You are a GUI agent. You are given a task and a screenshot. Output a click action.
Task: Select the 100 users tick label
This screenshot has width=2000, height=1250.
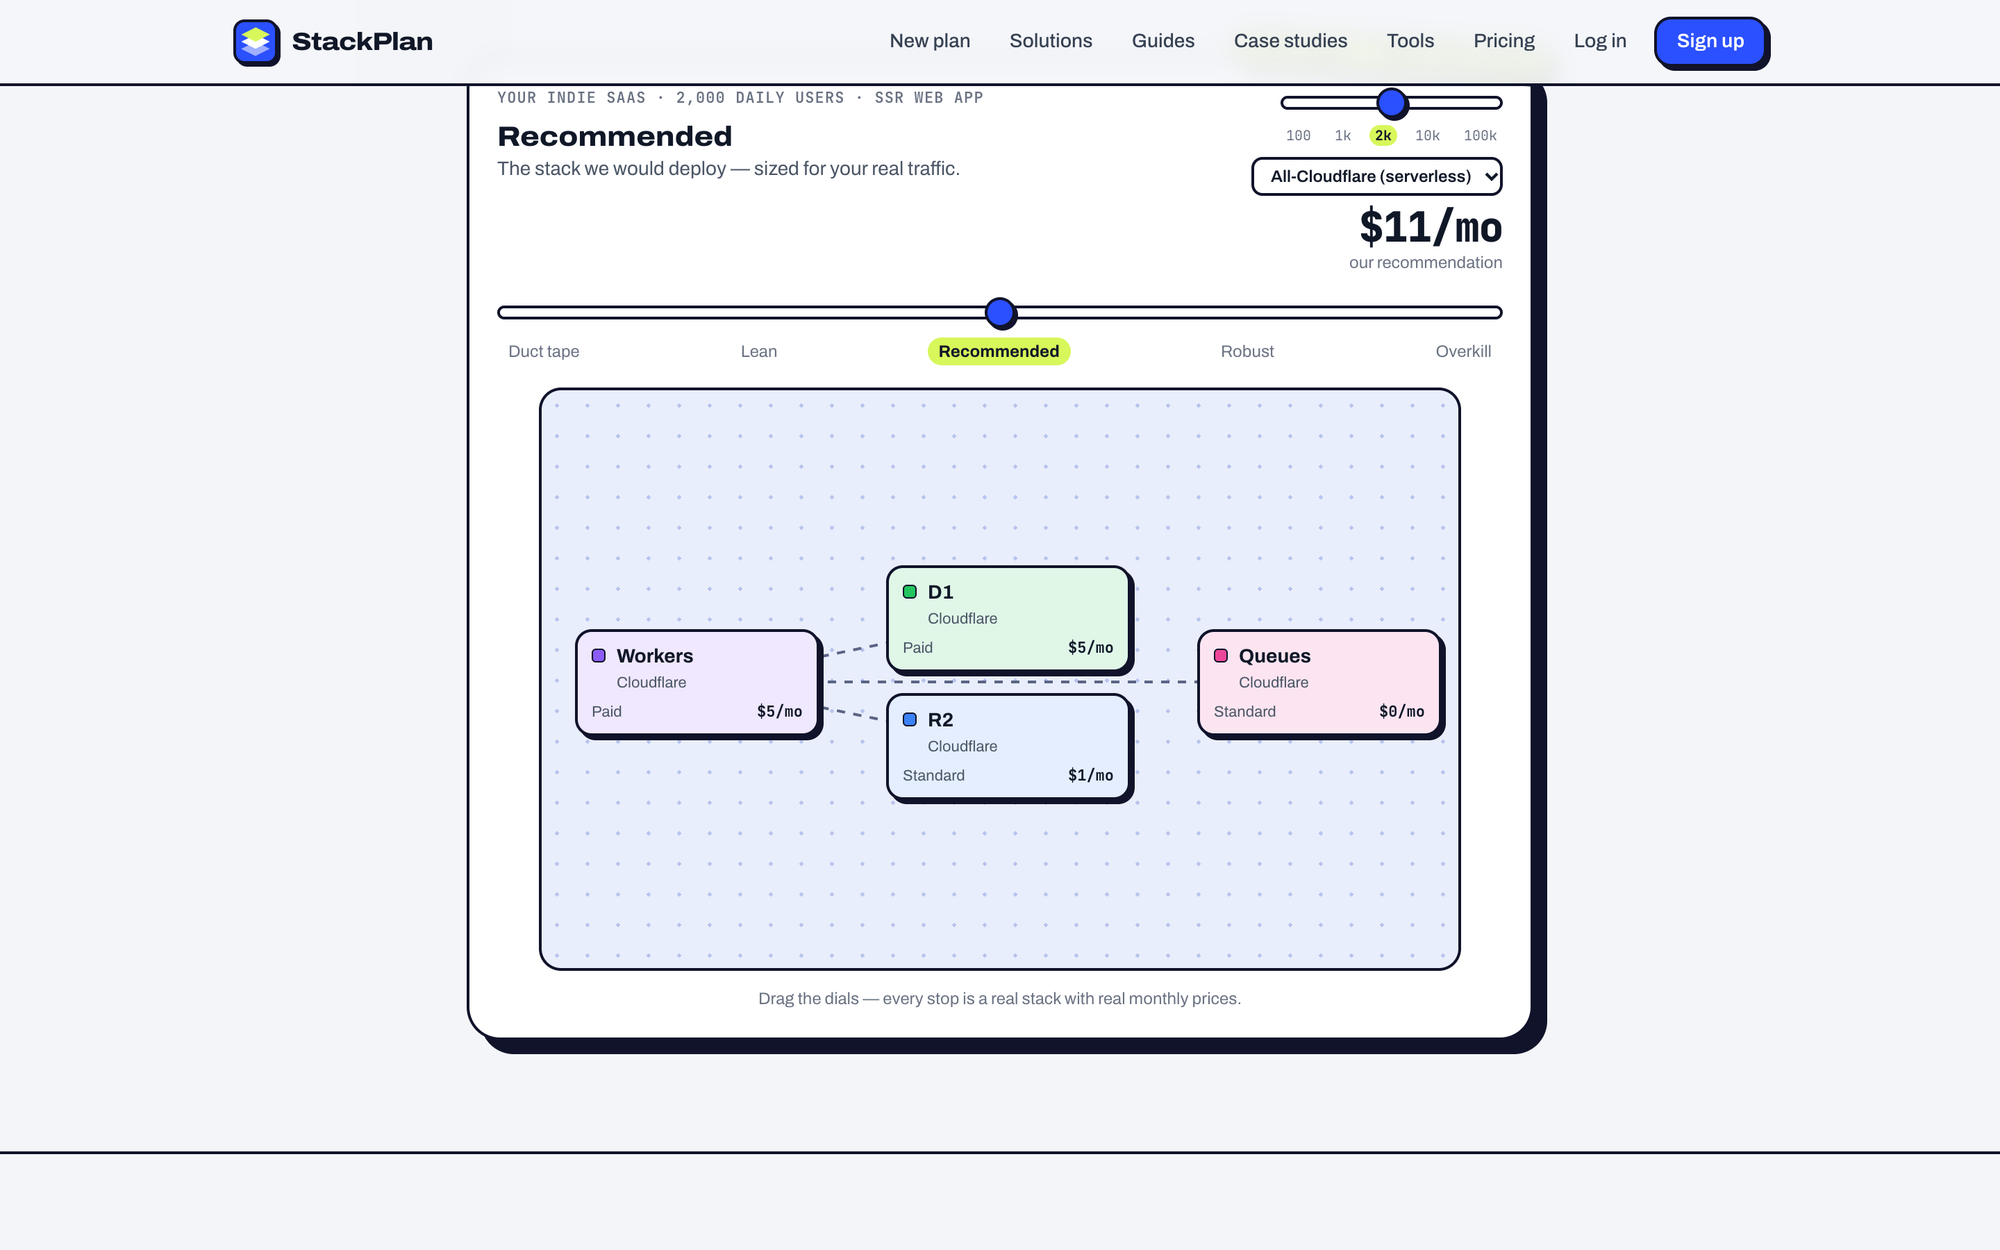1298,136
